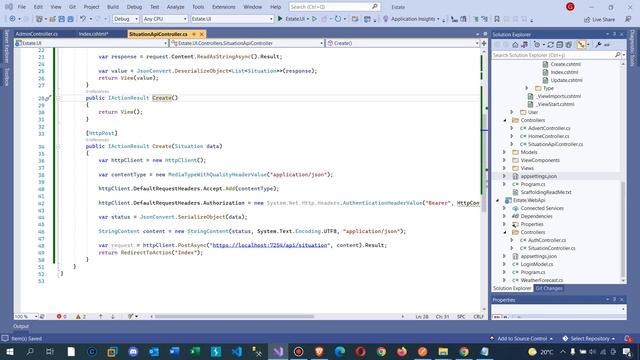Viewport: 640px width, 360px height.
Task: Click the editor horizontal scrollbar
Action: 235,316
